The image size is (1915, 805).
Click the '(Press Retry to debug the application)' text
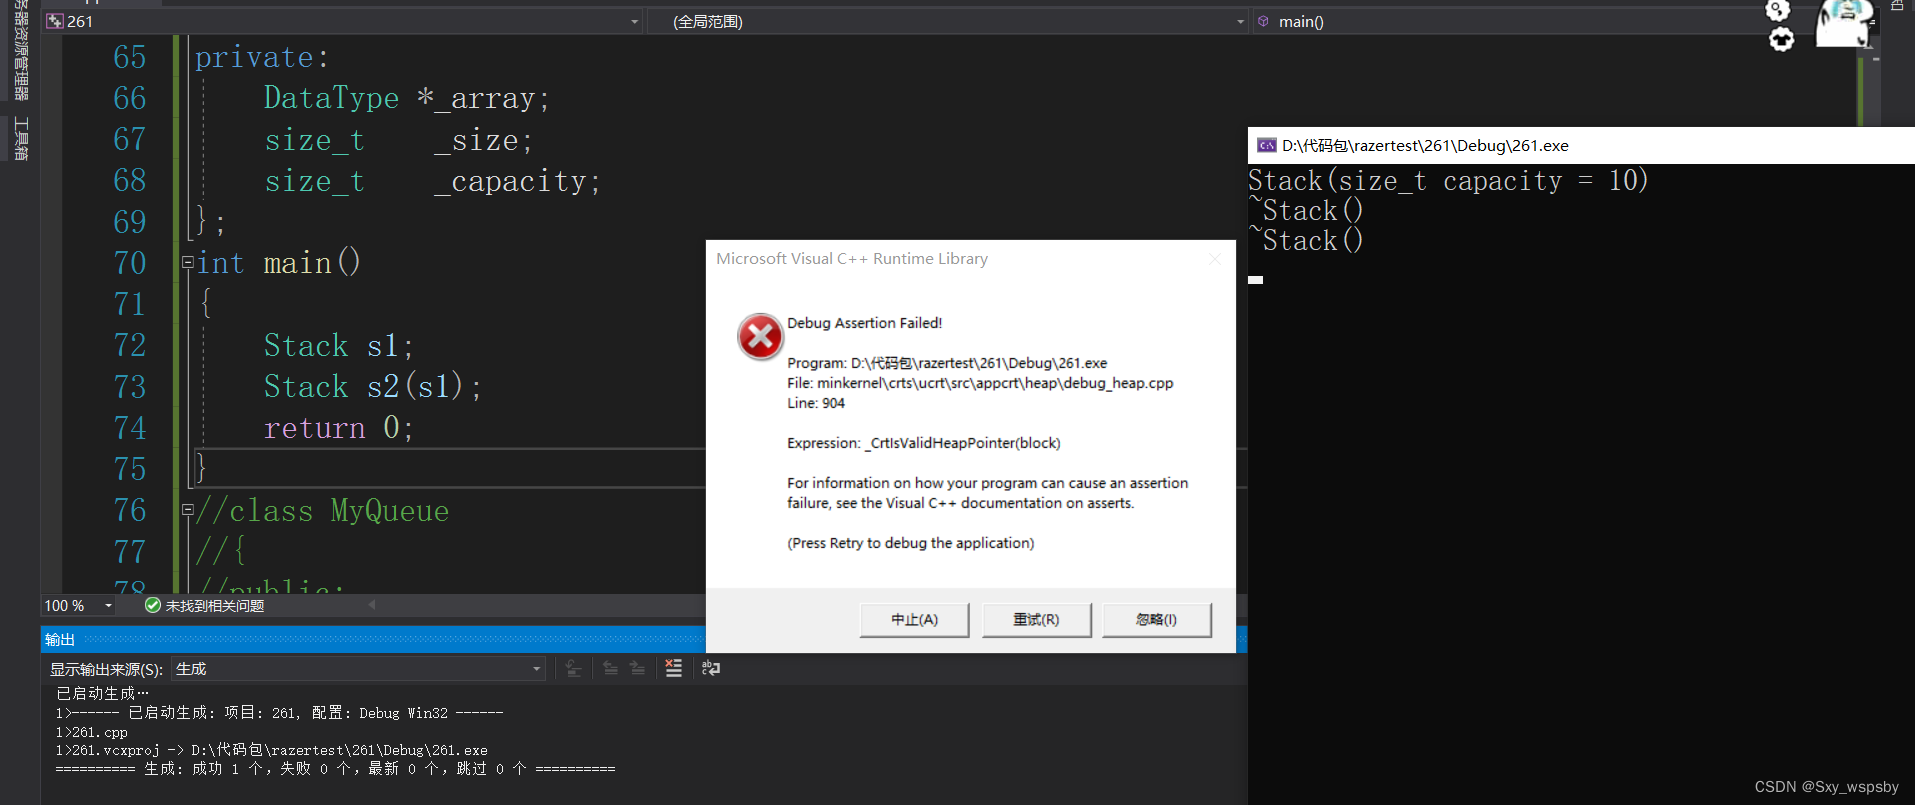click(x=910, y=543)
